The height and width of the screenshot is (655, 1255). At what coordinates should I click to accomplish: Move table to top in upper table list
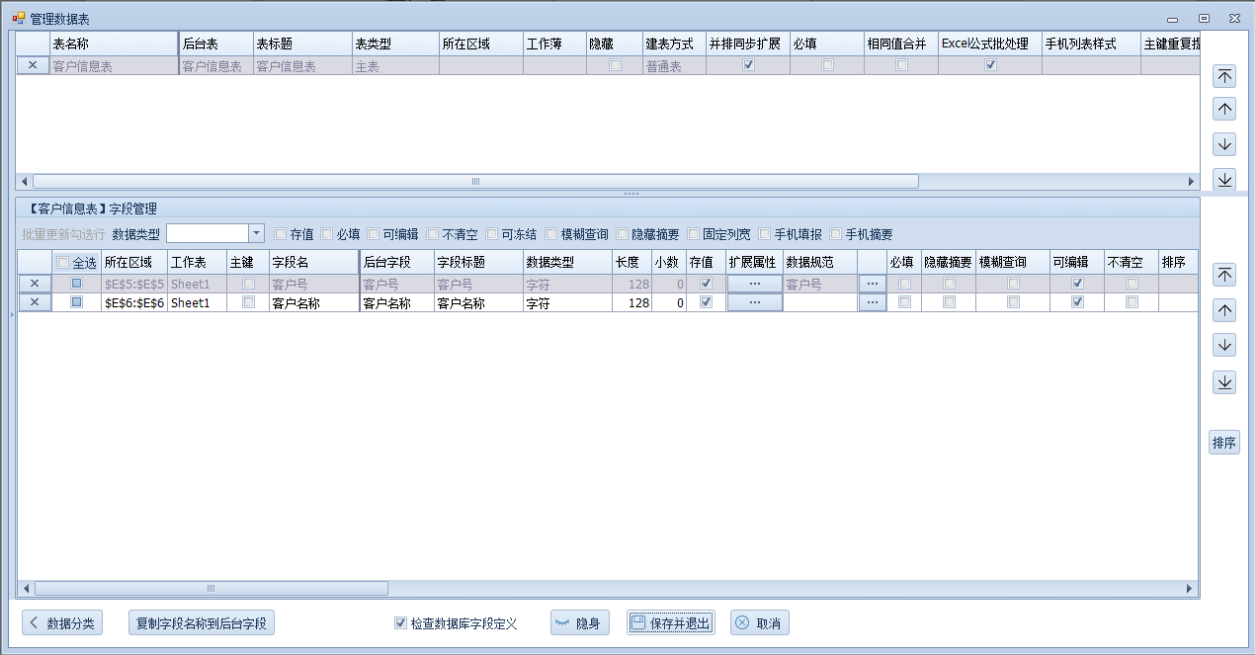(1224, 77)
